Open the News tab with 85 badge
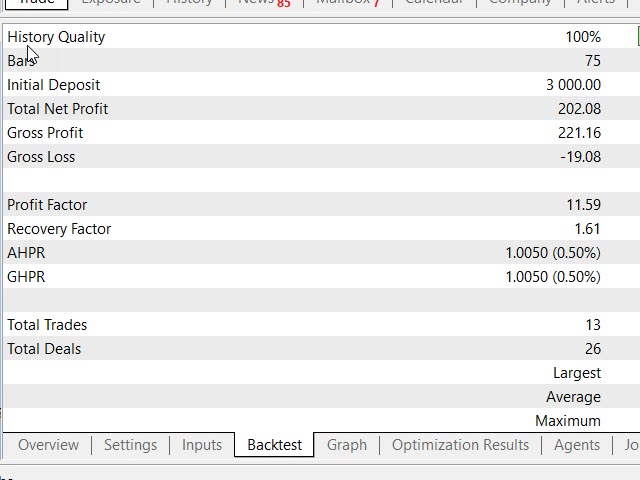Image resolution: width=640 pixels, height=480 pixels. point(264,2)
